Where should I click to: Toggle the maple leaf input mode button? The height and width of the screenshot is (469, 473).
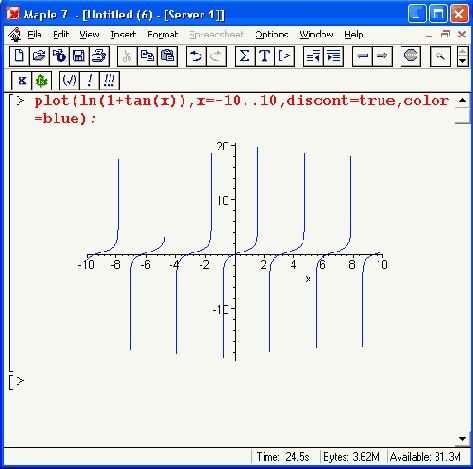pos(42,80)
